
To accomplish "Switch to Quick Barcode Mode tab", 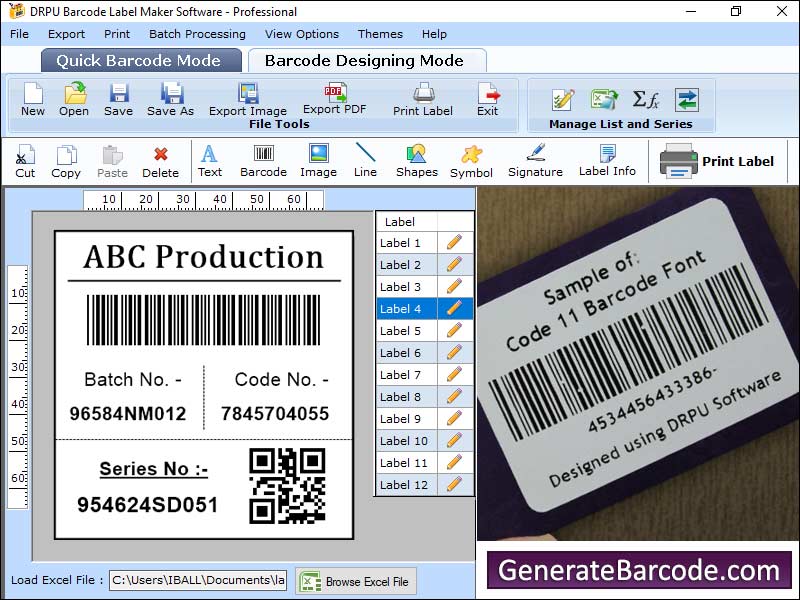I will [x=141, y=60].
